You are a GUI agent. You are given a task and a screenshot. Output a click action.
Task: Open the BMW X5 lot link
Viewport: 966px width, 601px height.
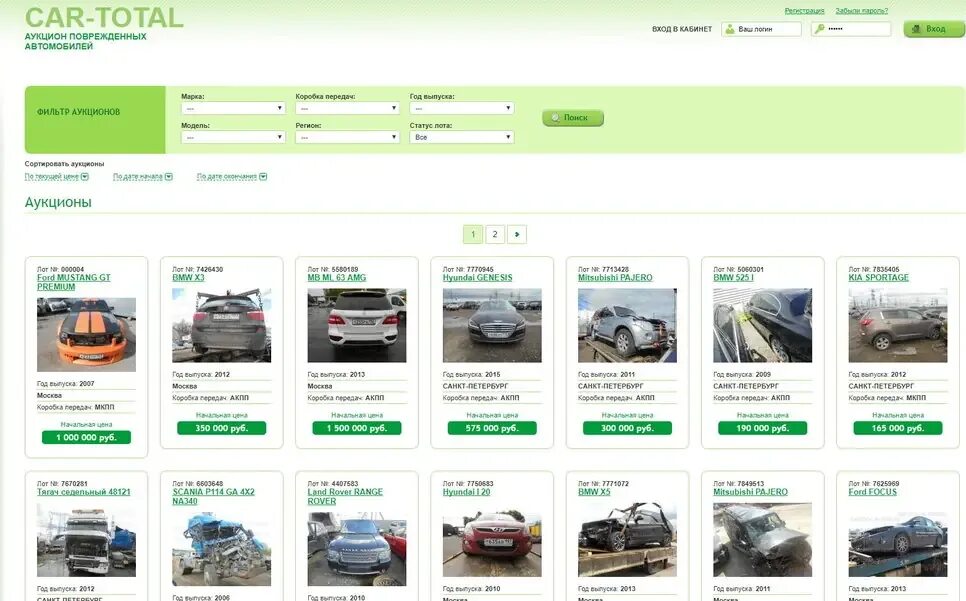click(594, 492)
